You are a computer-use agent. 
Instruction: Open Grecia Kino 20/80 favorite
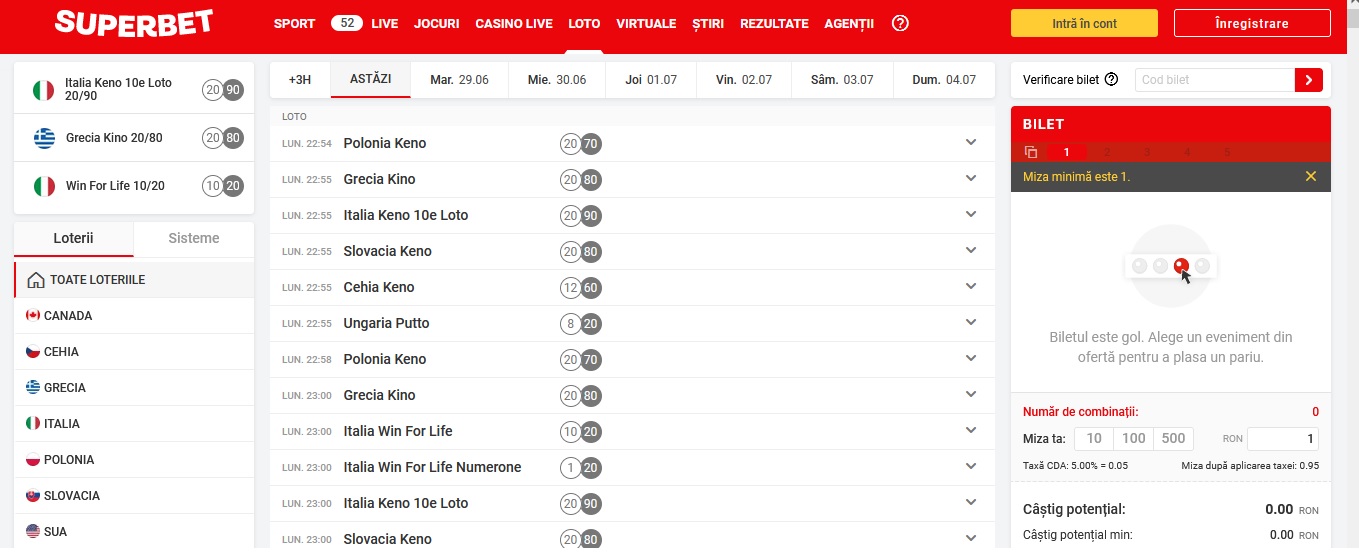pos(134,138)
